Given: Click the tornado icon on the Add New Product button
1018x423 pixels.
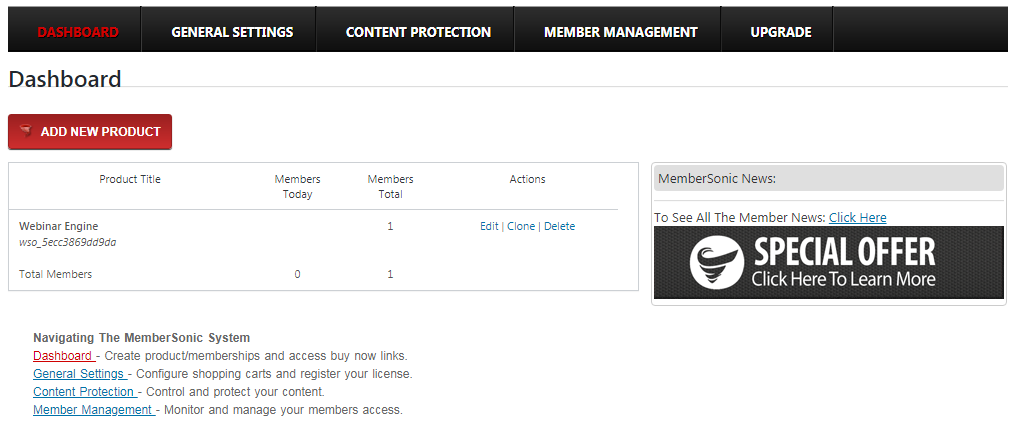Looking at the screenshot, I should click(x=26, y=132).
